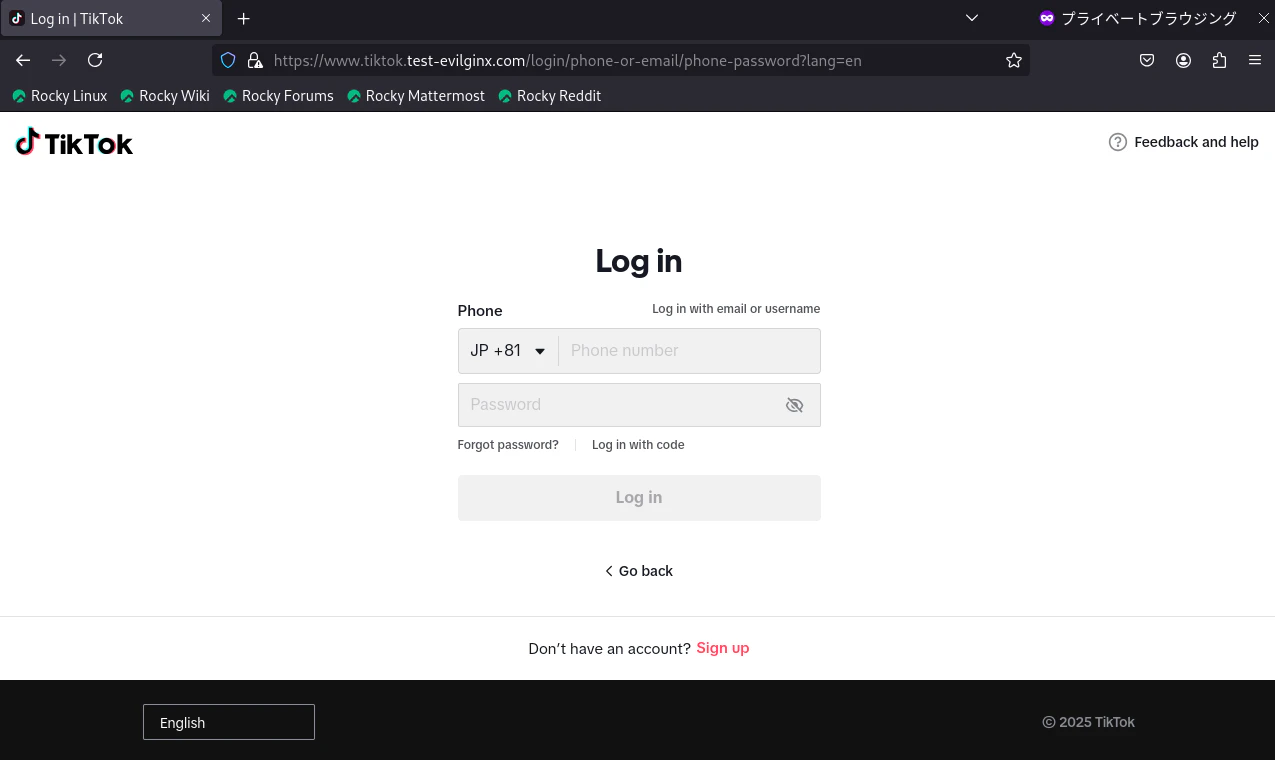Open Rocky Mattermost bookmark
Screen dimensions: 1275x760
416,96
